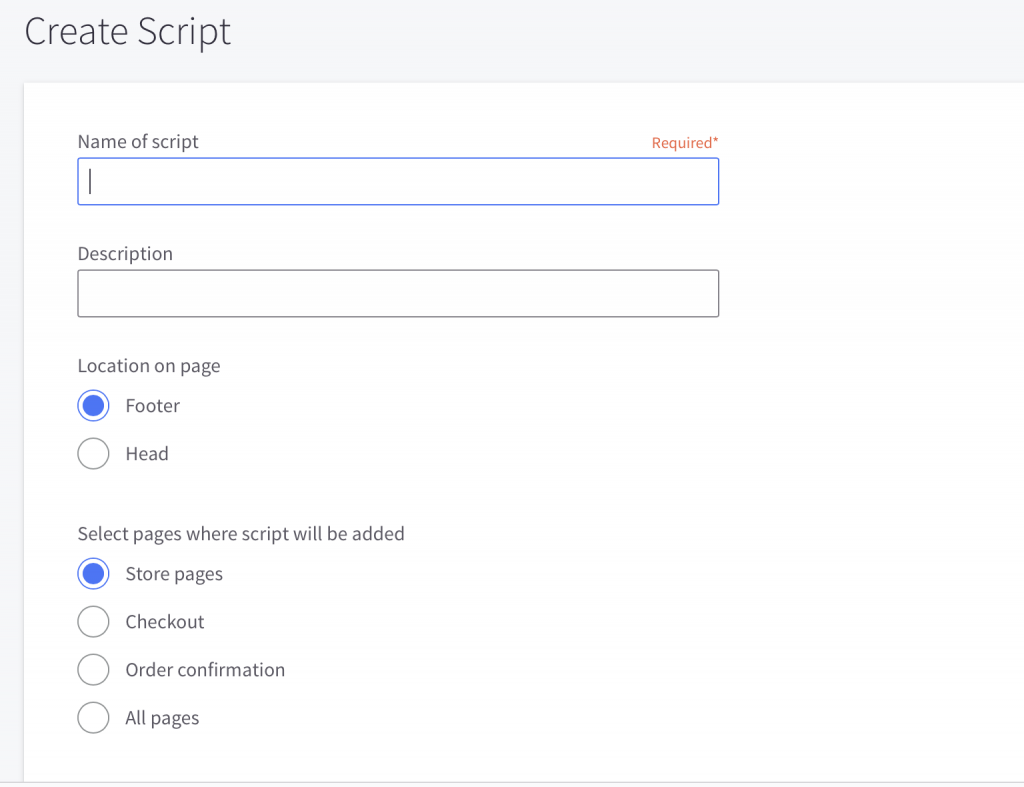Click the Create Script page title
This screenshot has width=1024, height=787.
[x=127, y=32]
